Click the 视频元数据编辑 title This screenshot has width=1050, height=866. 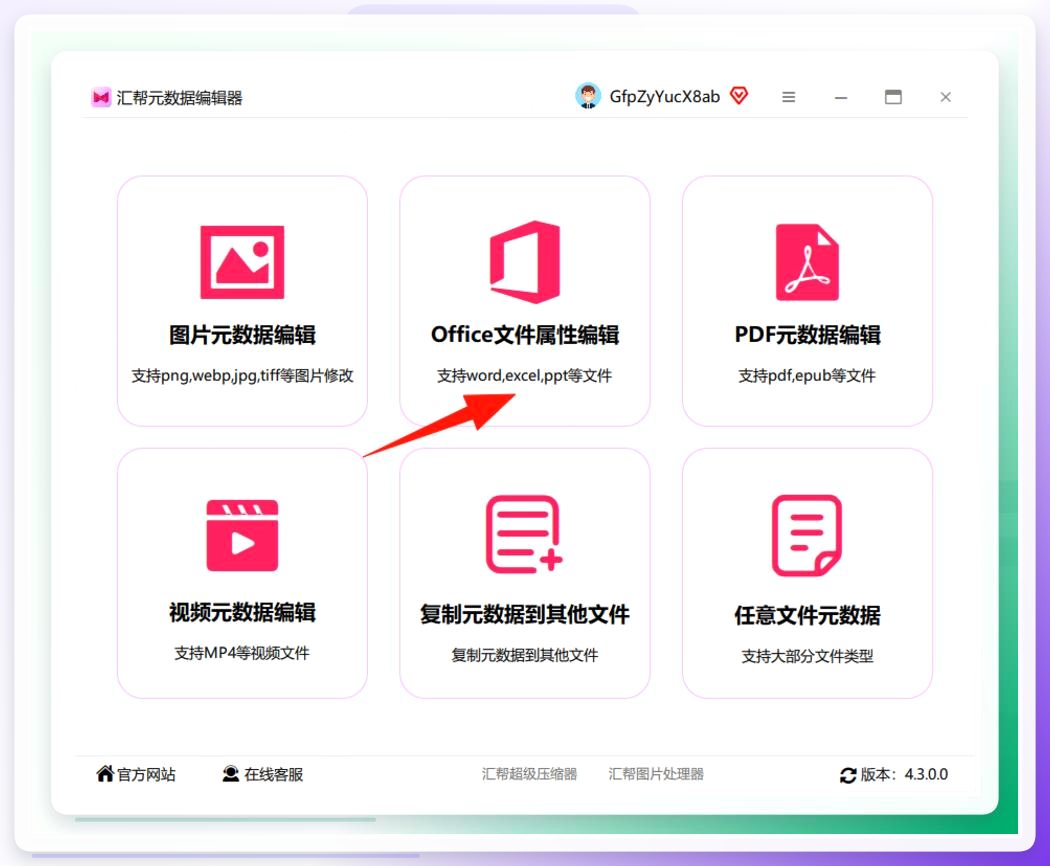tap(242, 612)
